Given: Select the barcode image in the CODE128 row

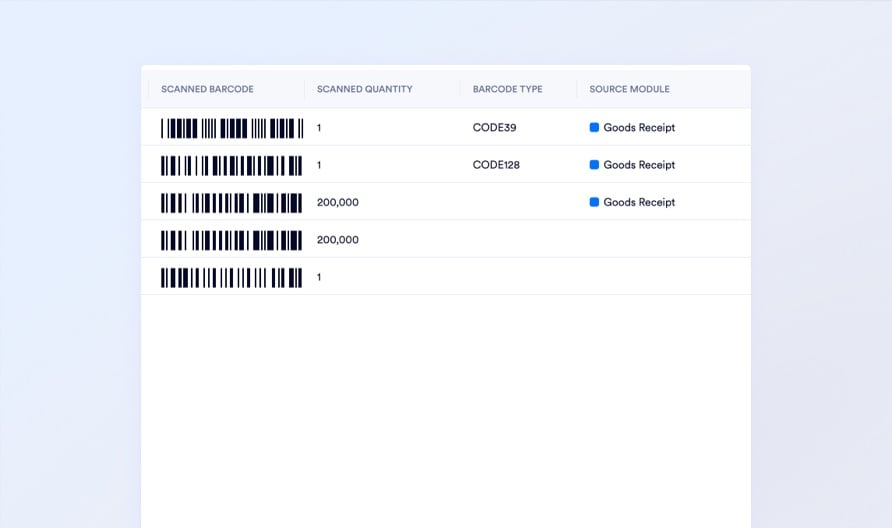Looking at the screenshot, I should pos(232,166).
